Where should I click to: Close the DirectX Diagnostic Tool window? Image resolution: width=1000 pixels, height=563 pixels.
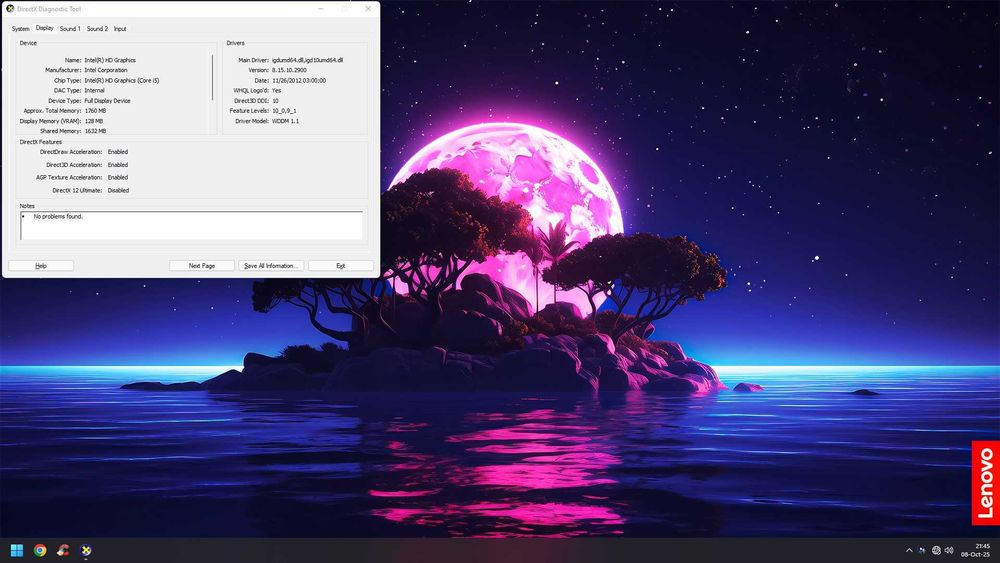coord(368,9)
